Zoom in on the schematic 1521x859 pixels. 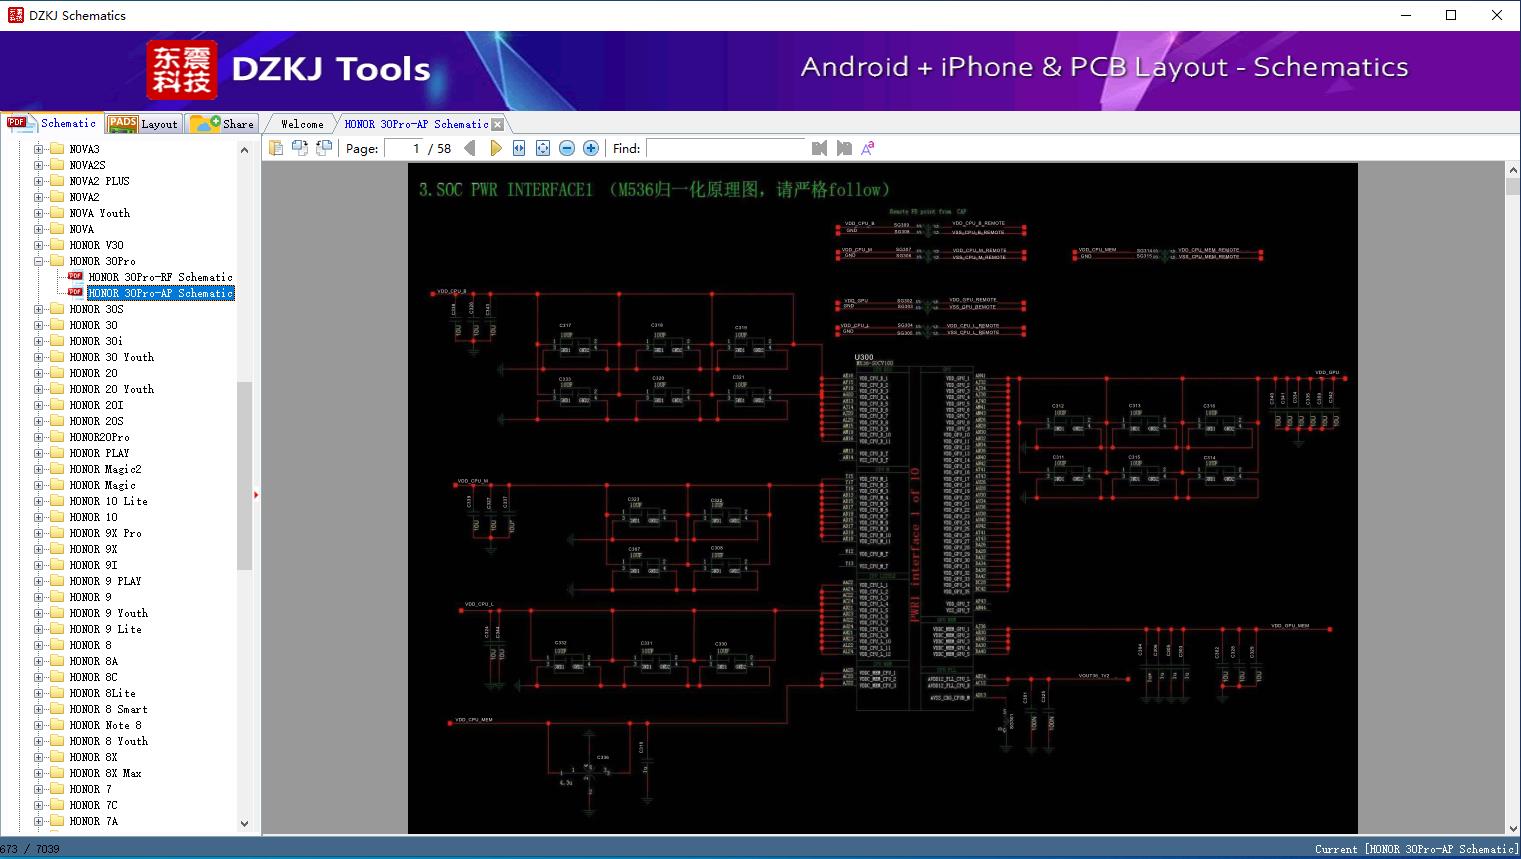(591, 148)
